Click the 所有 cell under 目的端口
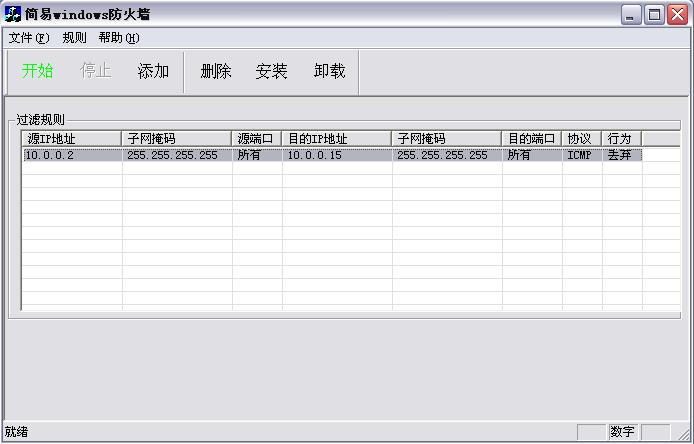Screen dimensions: 694x444 point(532,155)
